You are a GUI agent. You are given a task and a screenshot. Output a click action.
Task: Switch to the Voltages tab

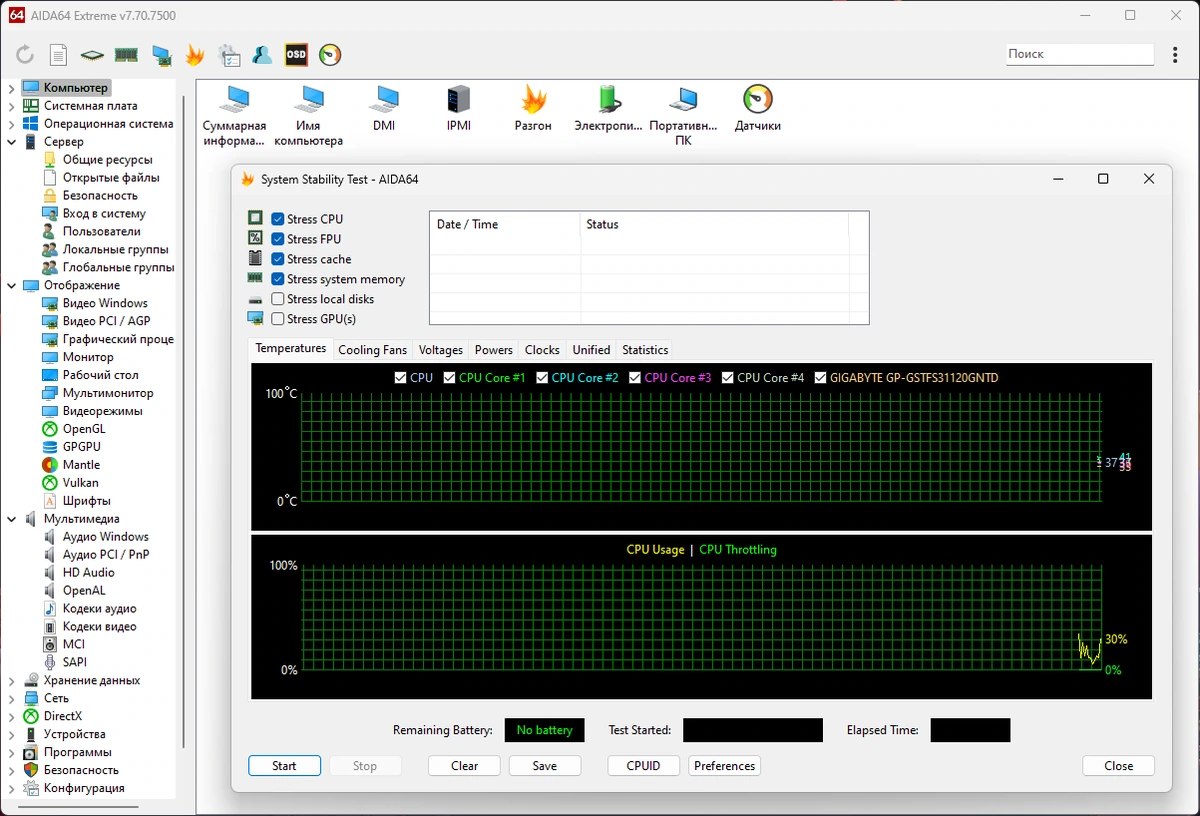point(441,350)
